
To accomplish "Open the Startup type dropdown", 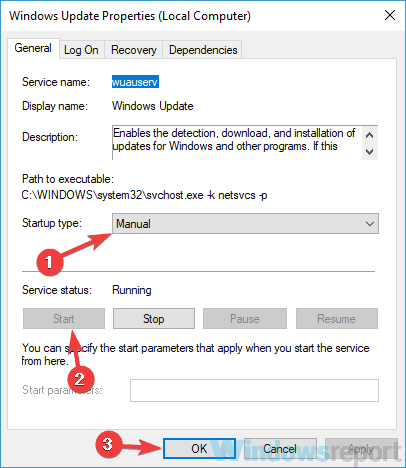I will pos(245,224).
